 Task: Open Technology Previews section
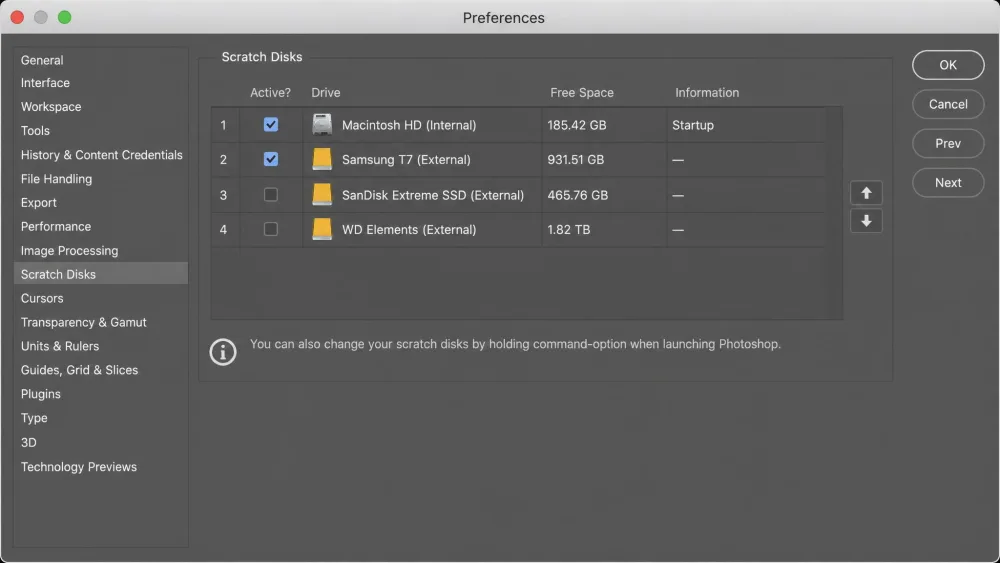(x=79, y=467)
